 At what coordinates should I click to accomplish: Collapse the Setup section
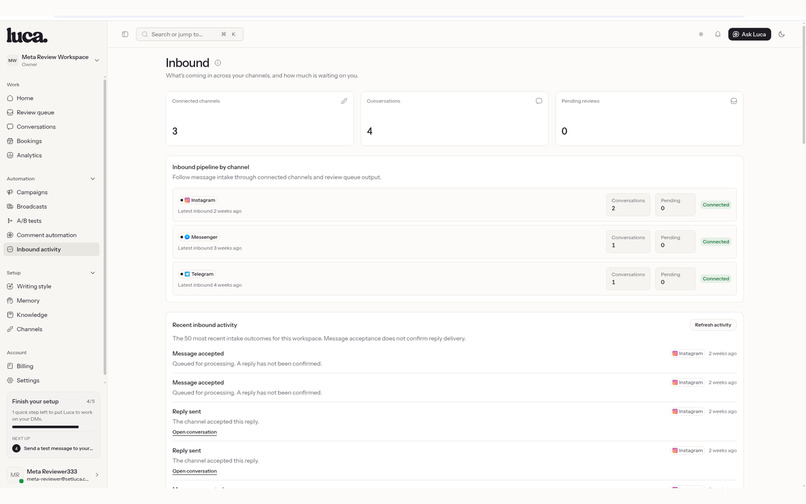click(x=93, y=273)
